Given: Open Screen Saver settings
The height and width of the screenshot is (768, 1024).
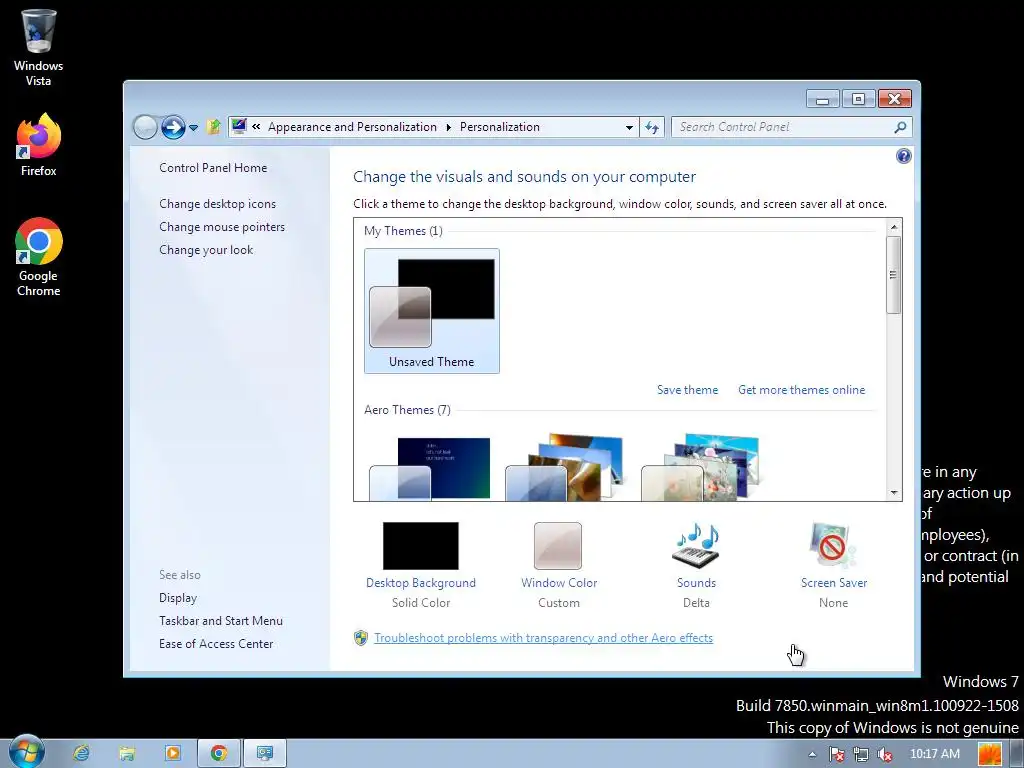Looking at the screenshot, I should [x=834, y=564].
